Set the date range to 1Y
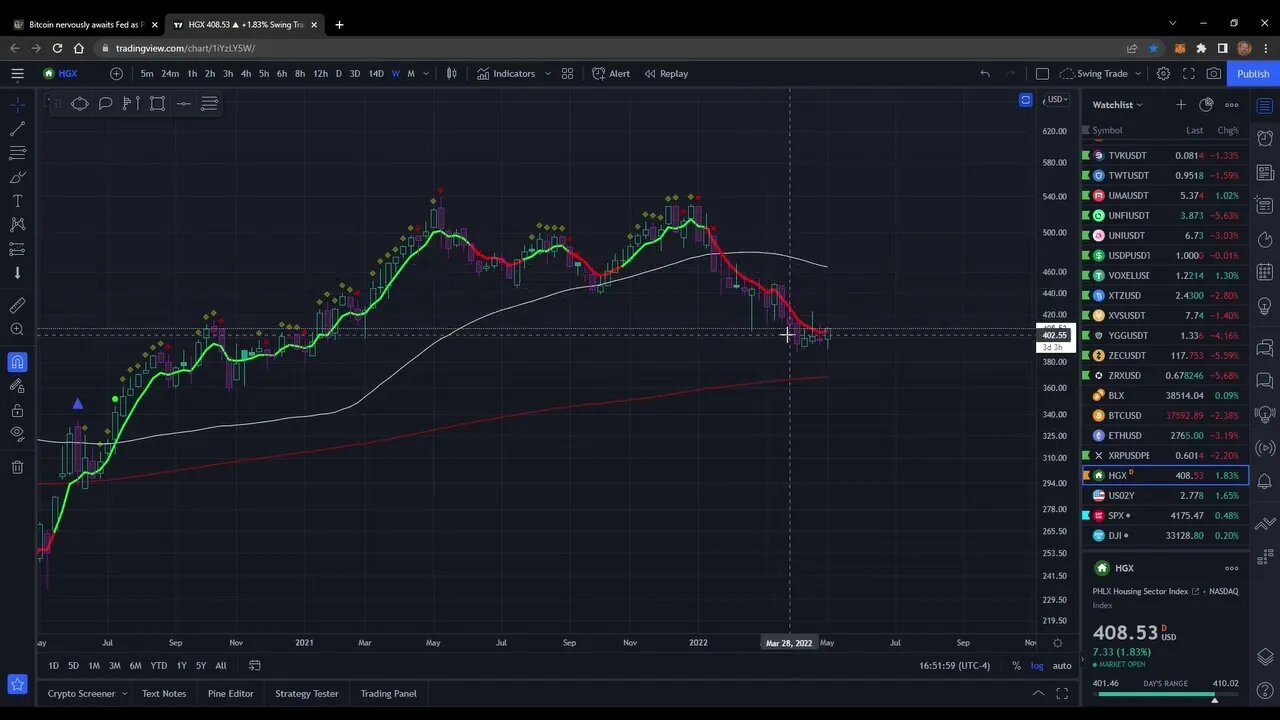This screenshot has width=1280, height=720. pos(181,665)
